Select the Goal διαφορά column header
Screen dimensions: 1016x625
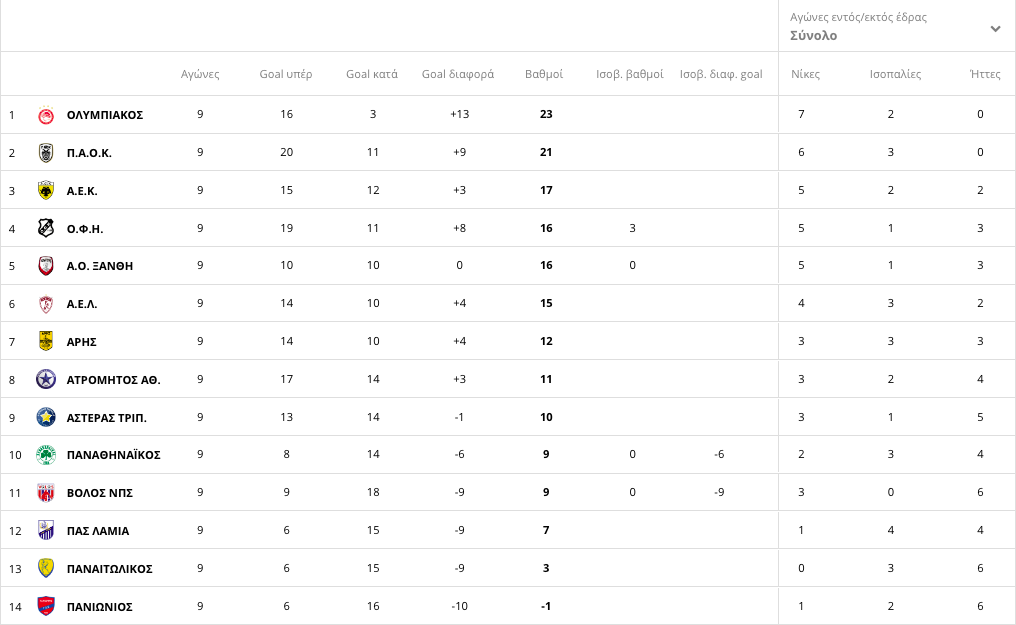[457, 74]
